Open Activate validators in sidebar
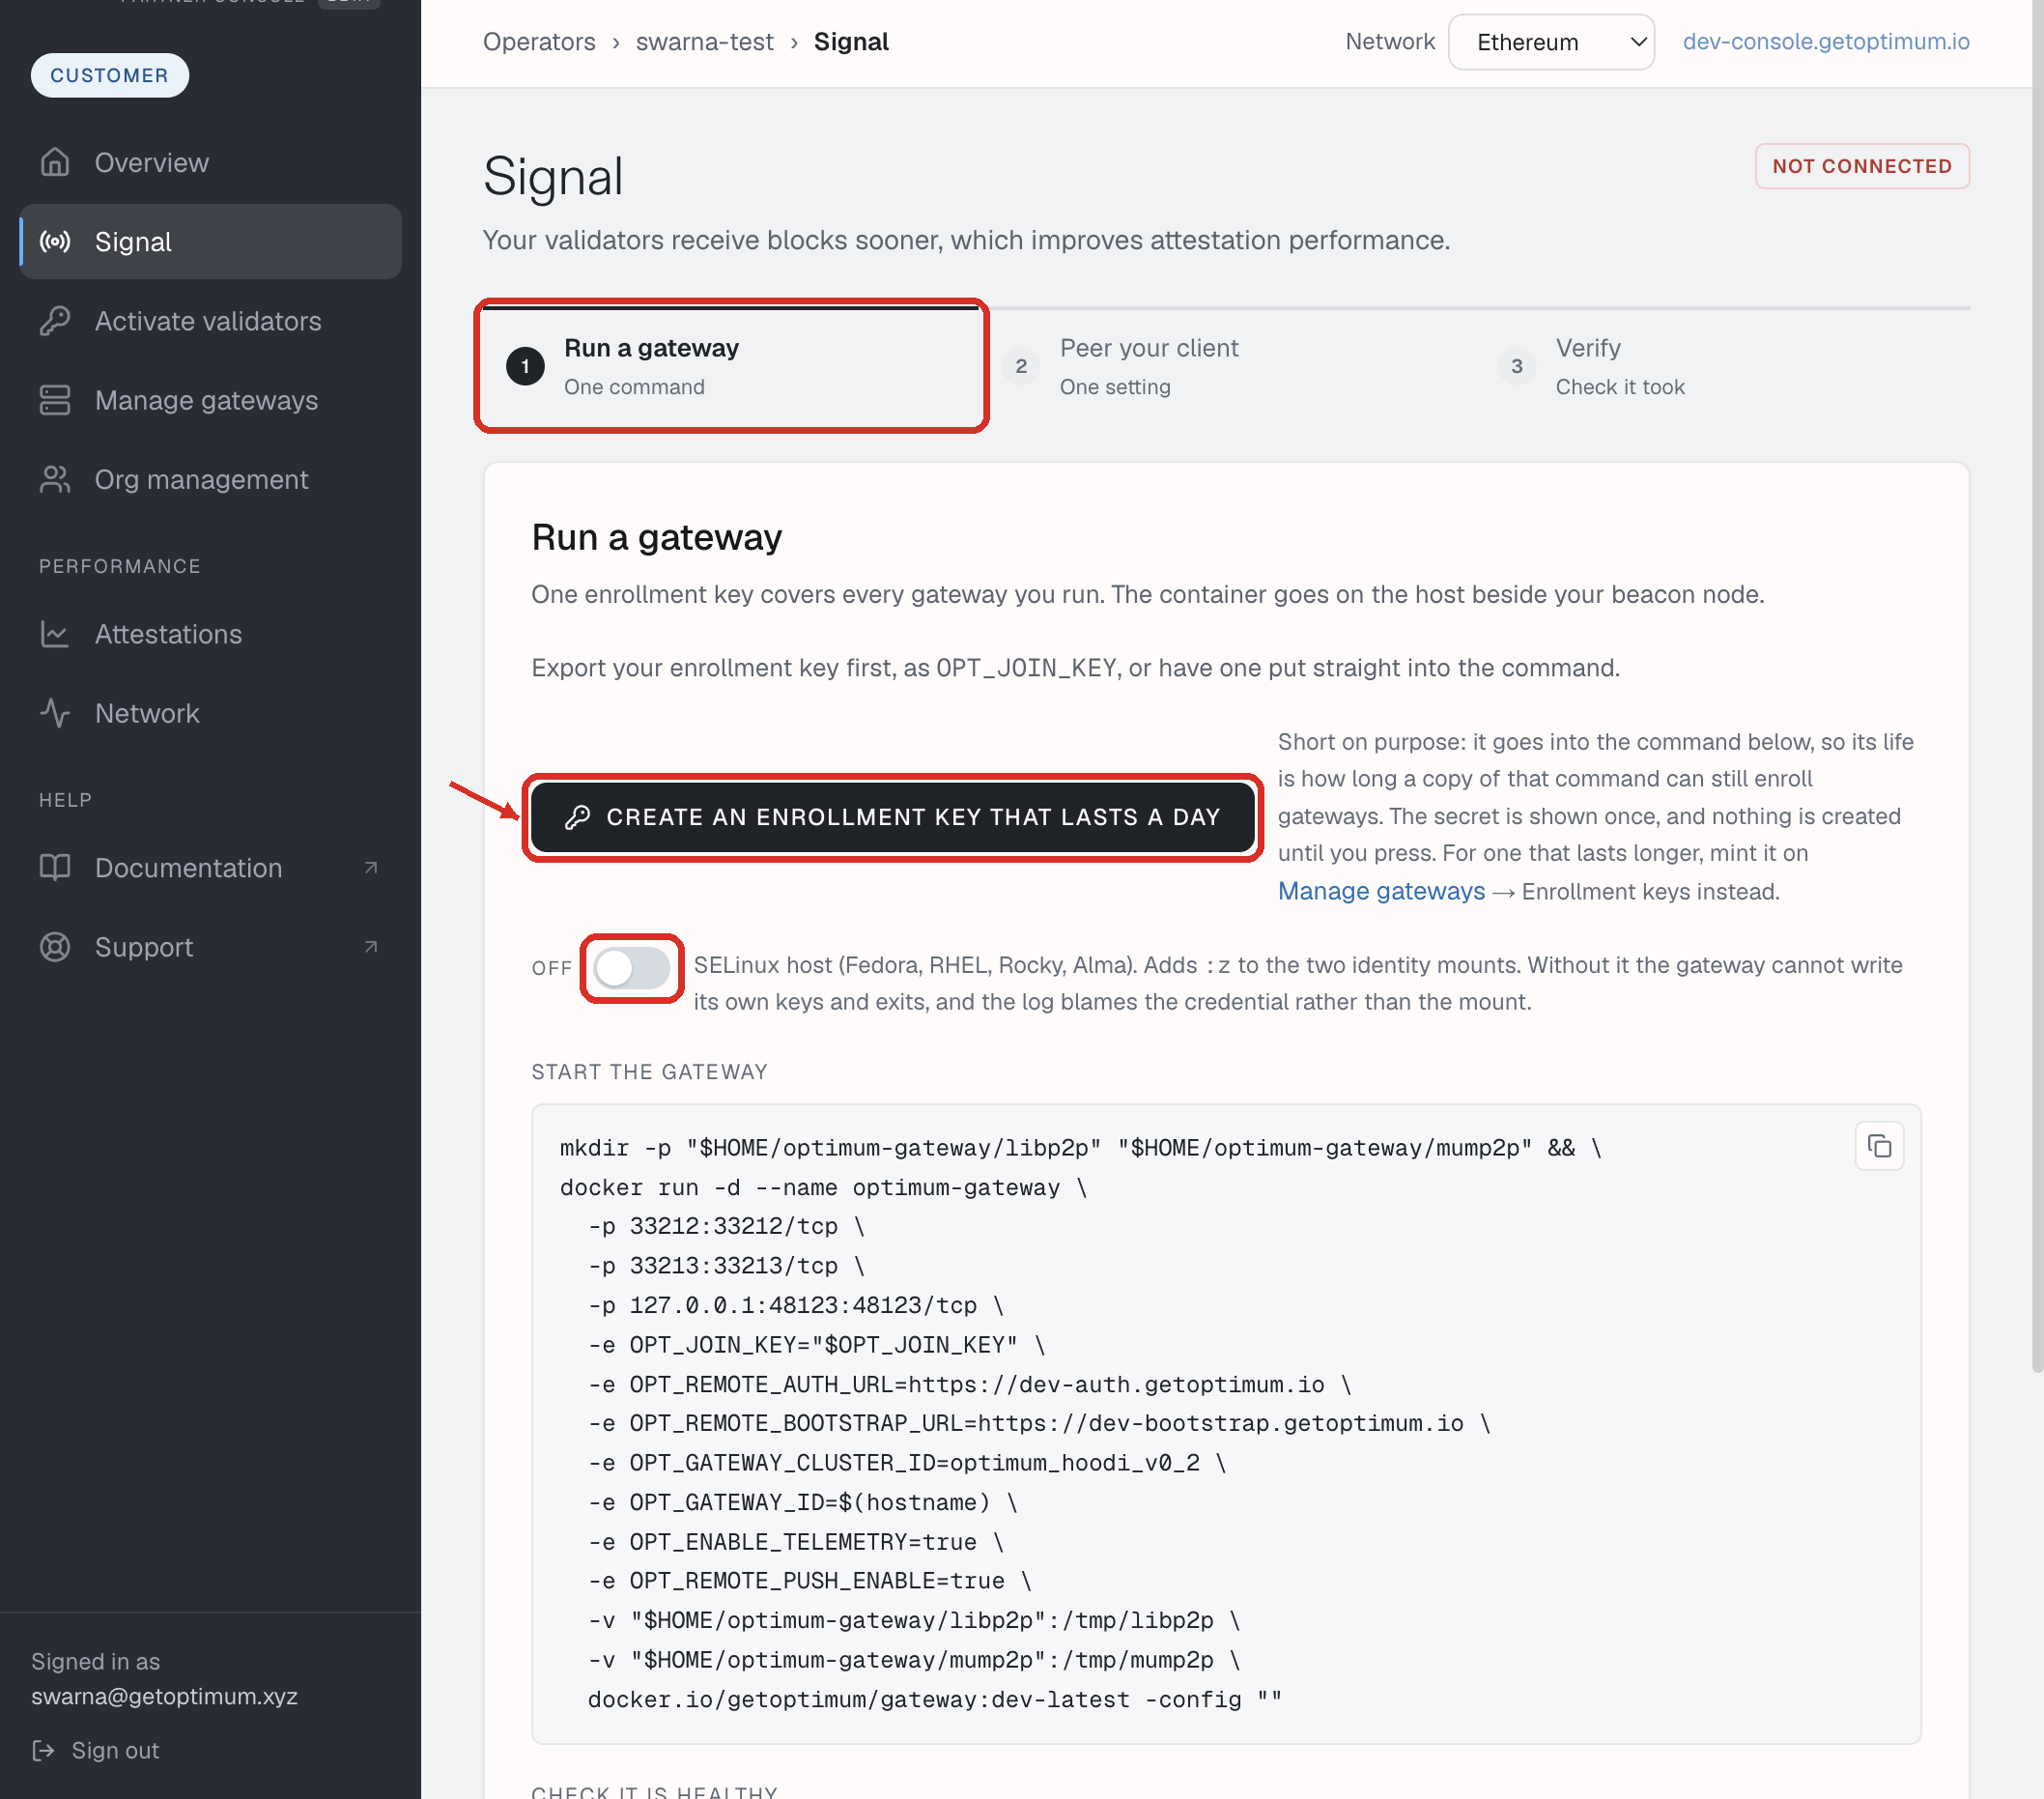The height and width of the screenshot is (1799, 2044). (210, 320)
